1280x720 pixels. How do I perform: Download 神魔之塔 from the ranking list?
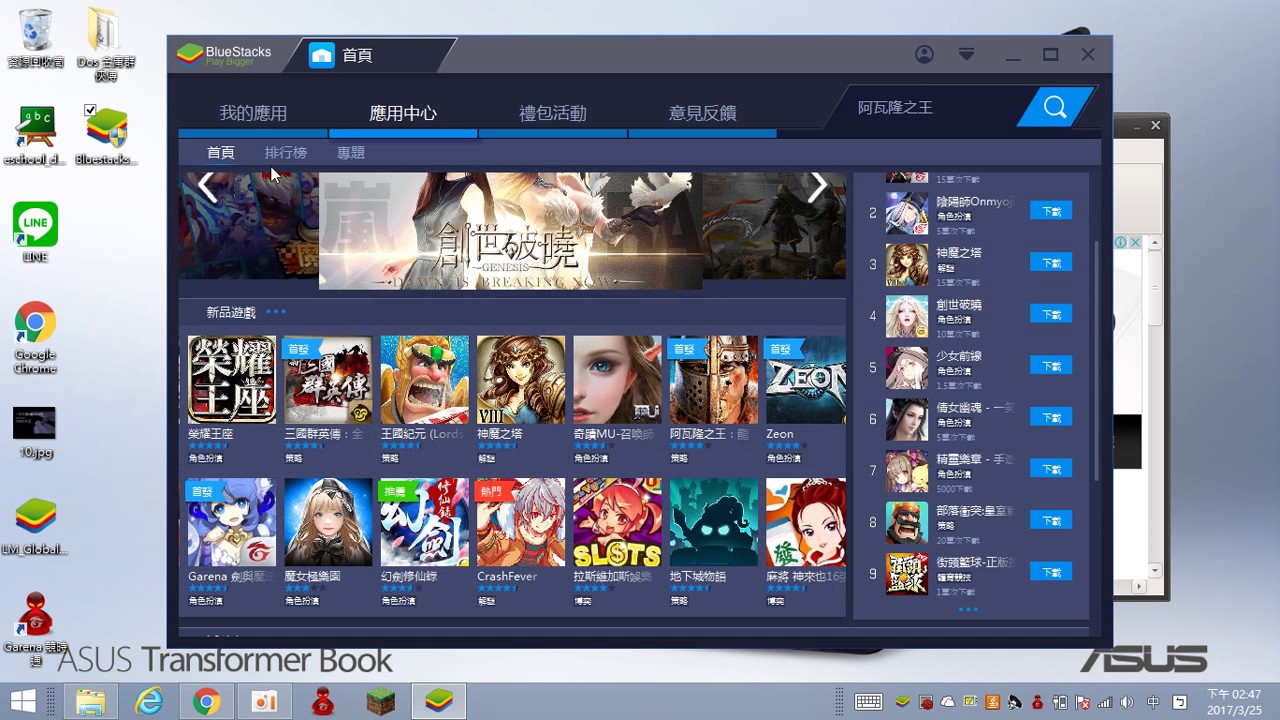point(1051,263)
